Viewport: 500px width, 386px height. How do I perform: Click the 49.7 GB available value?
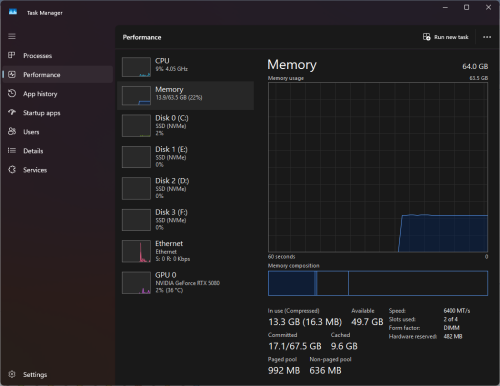[x=367, y=322]
